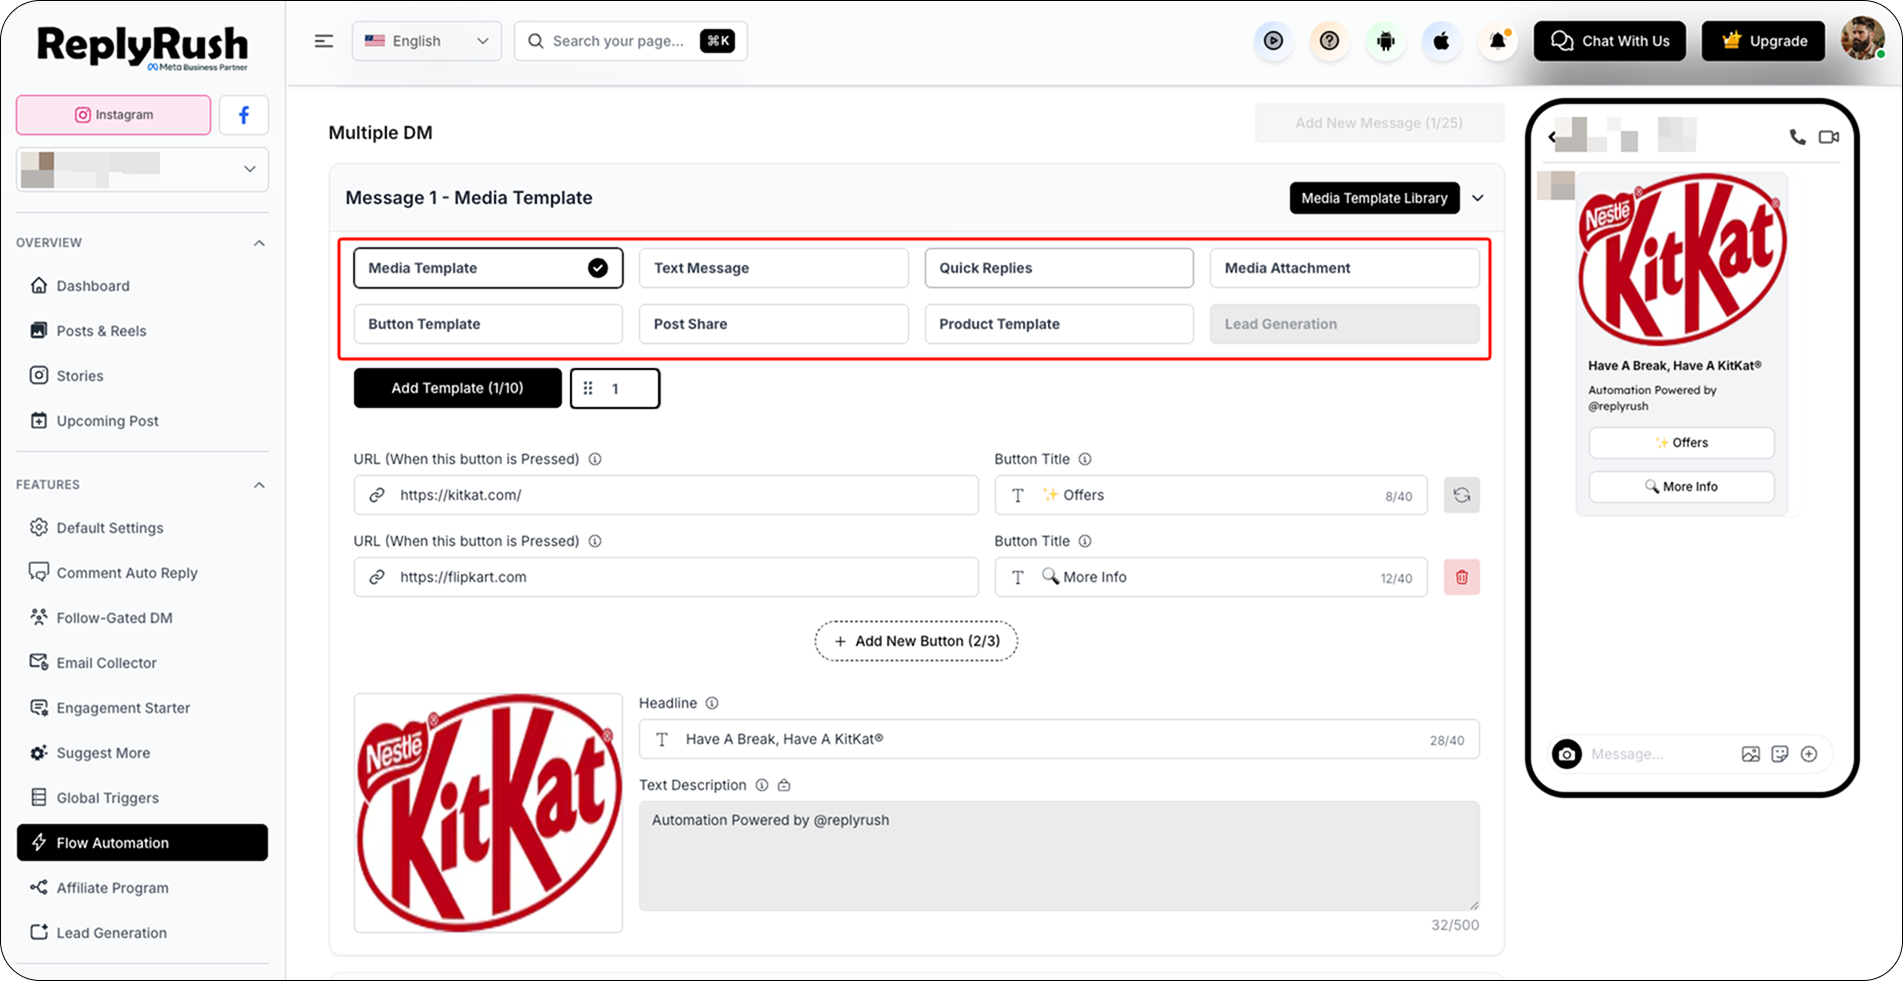Open the notifications bell icon

[x=1497, y=41]
